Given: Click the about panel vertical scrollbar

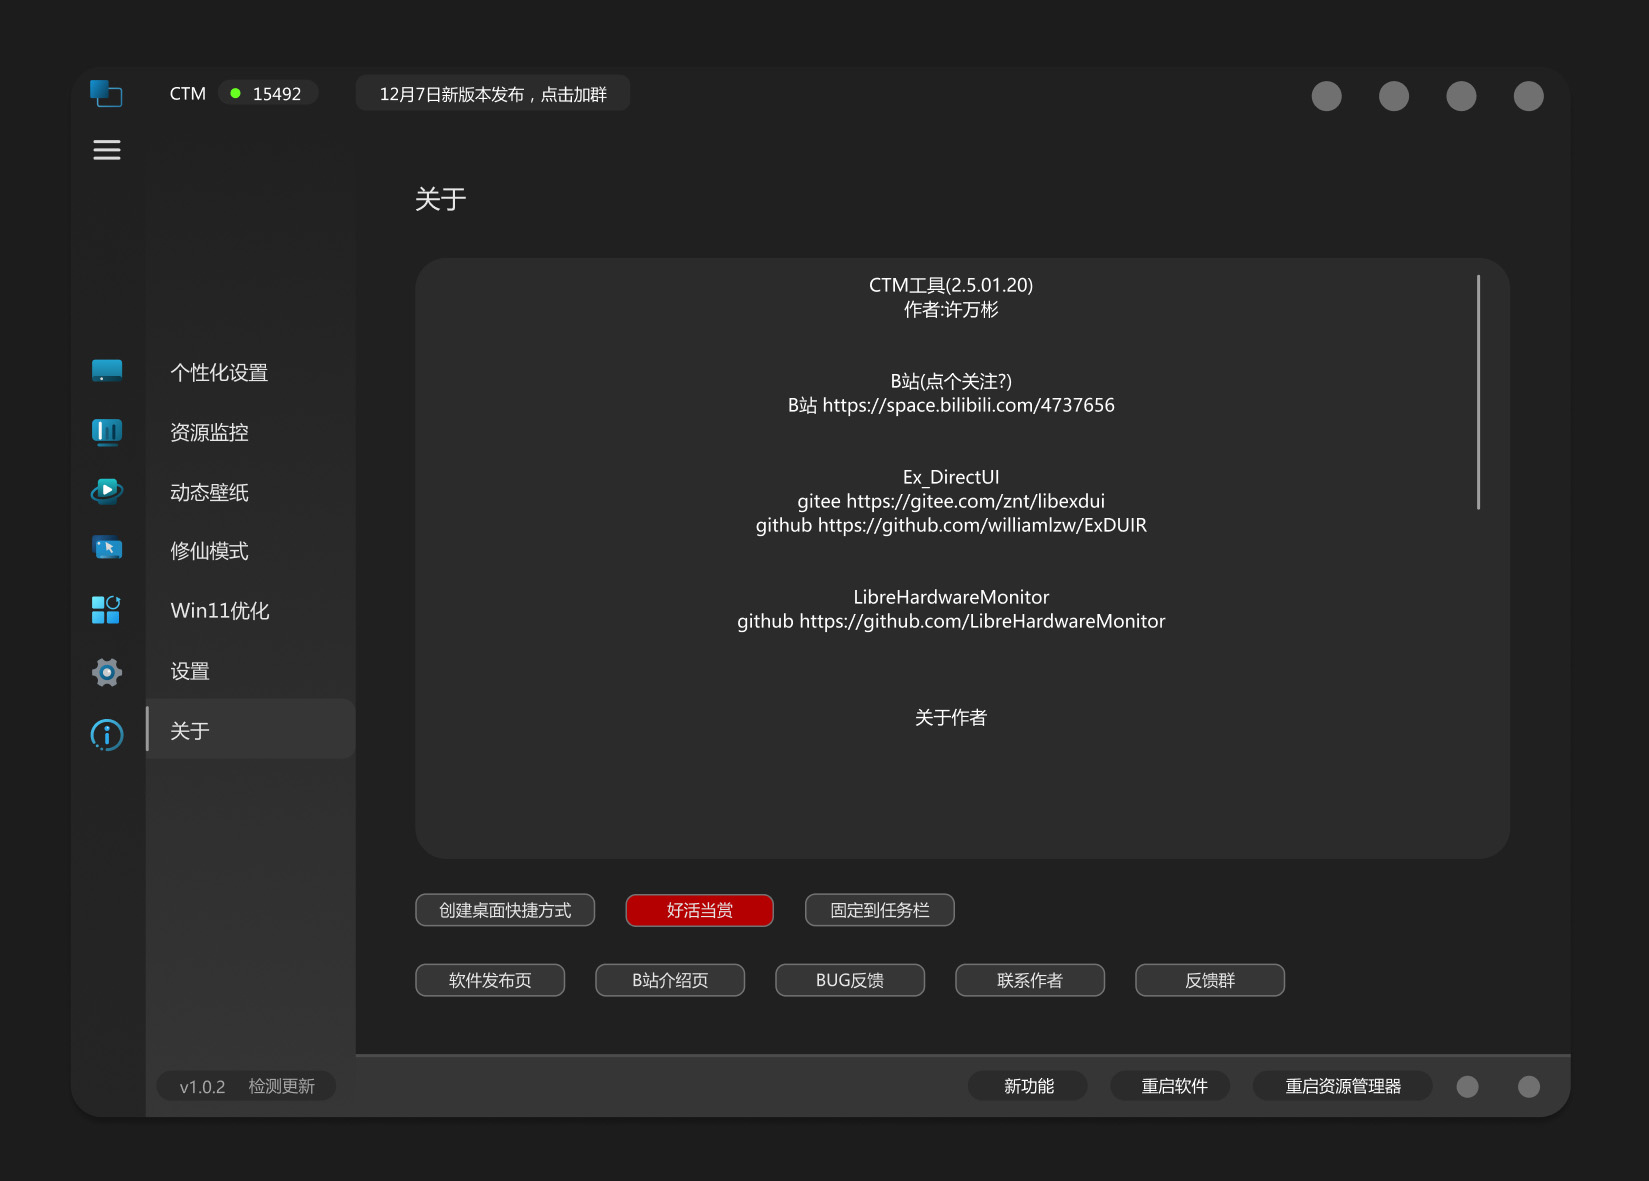Looking at the screenshot, I should pyautogui.click(x=1478, y=392).
